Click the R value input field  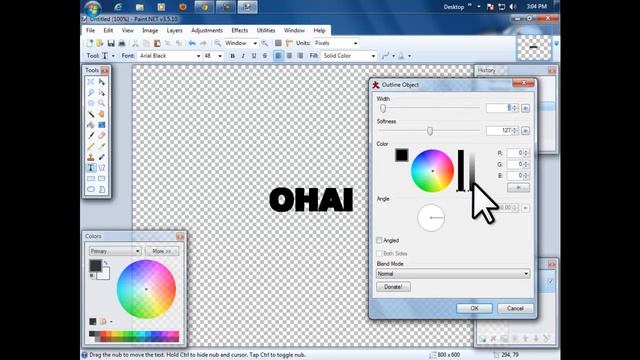point(515,153)
